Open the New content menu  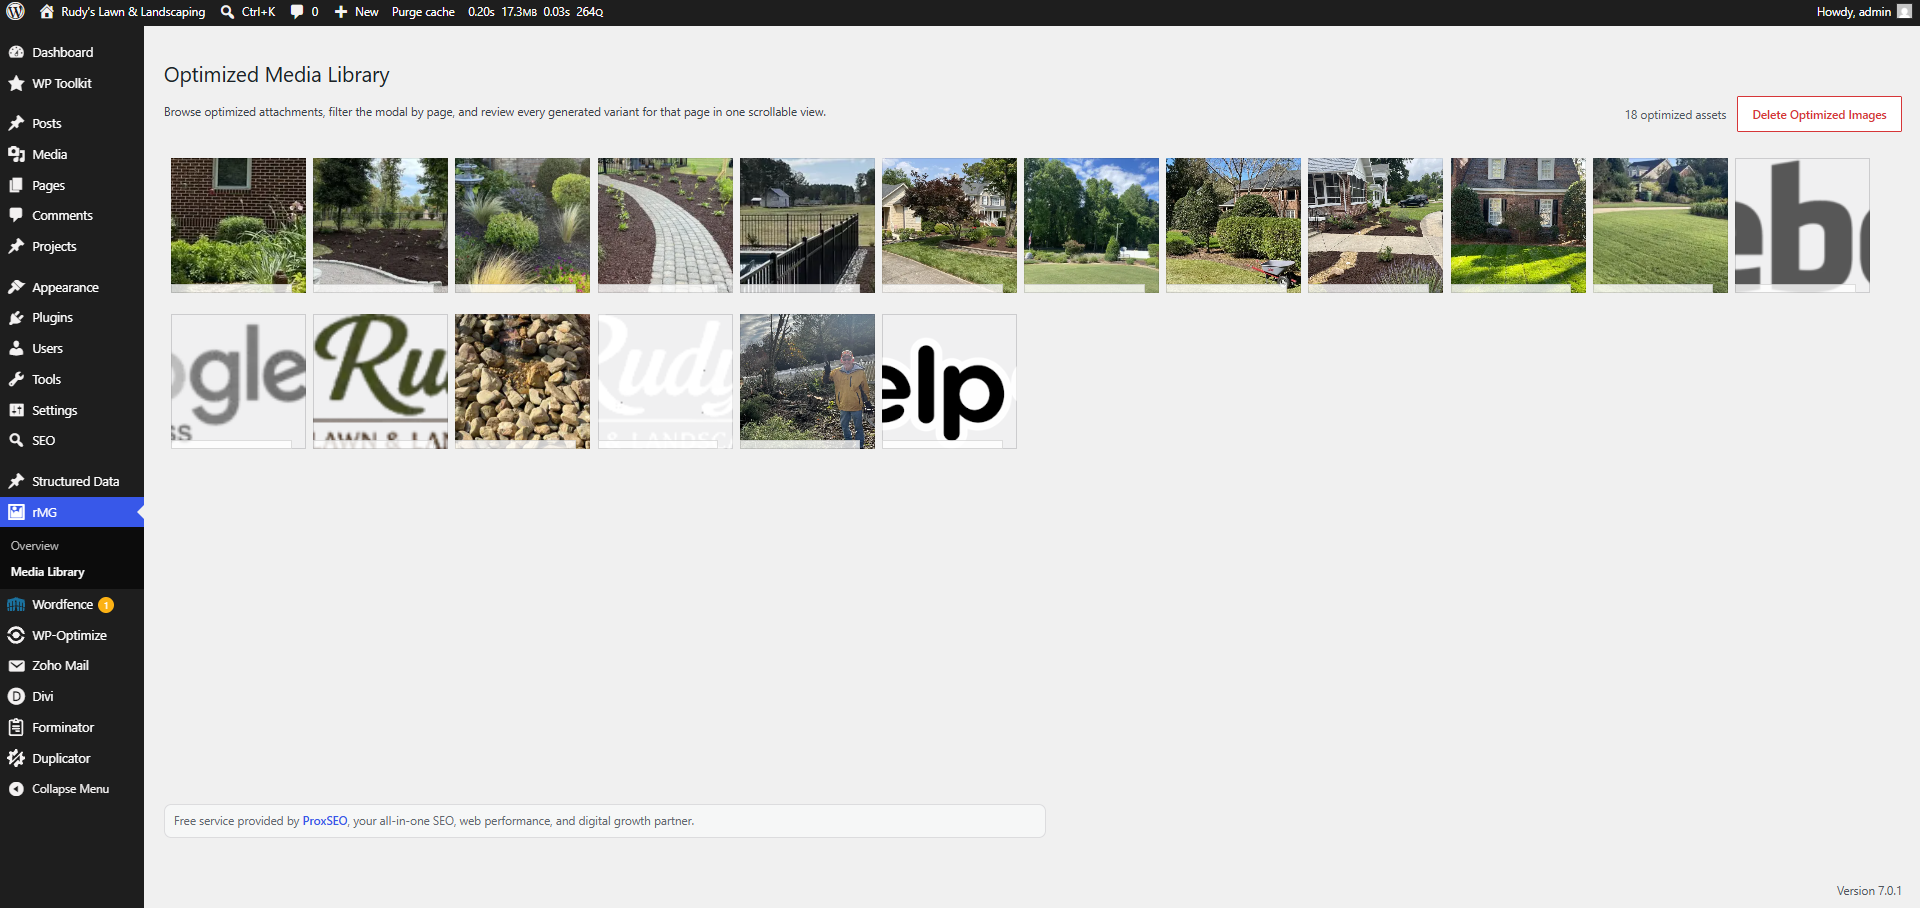pos(356,12)
